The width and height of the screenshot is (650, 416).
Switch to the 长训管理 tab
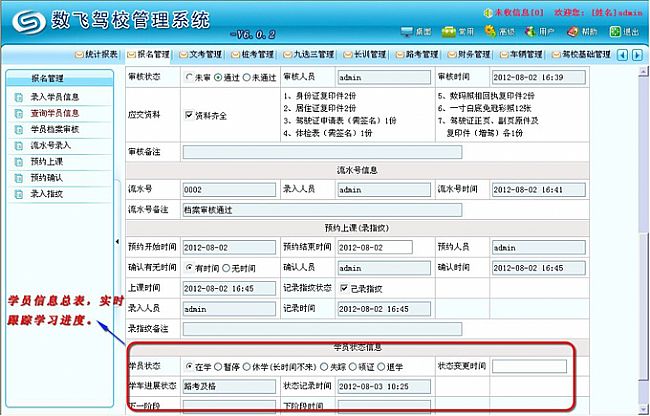point(365,54)
